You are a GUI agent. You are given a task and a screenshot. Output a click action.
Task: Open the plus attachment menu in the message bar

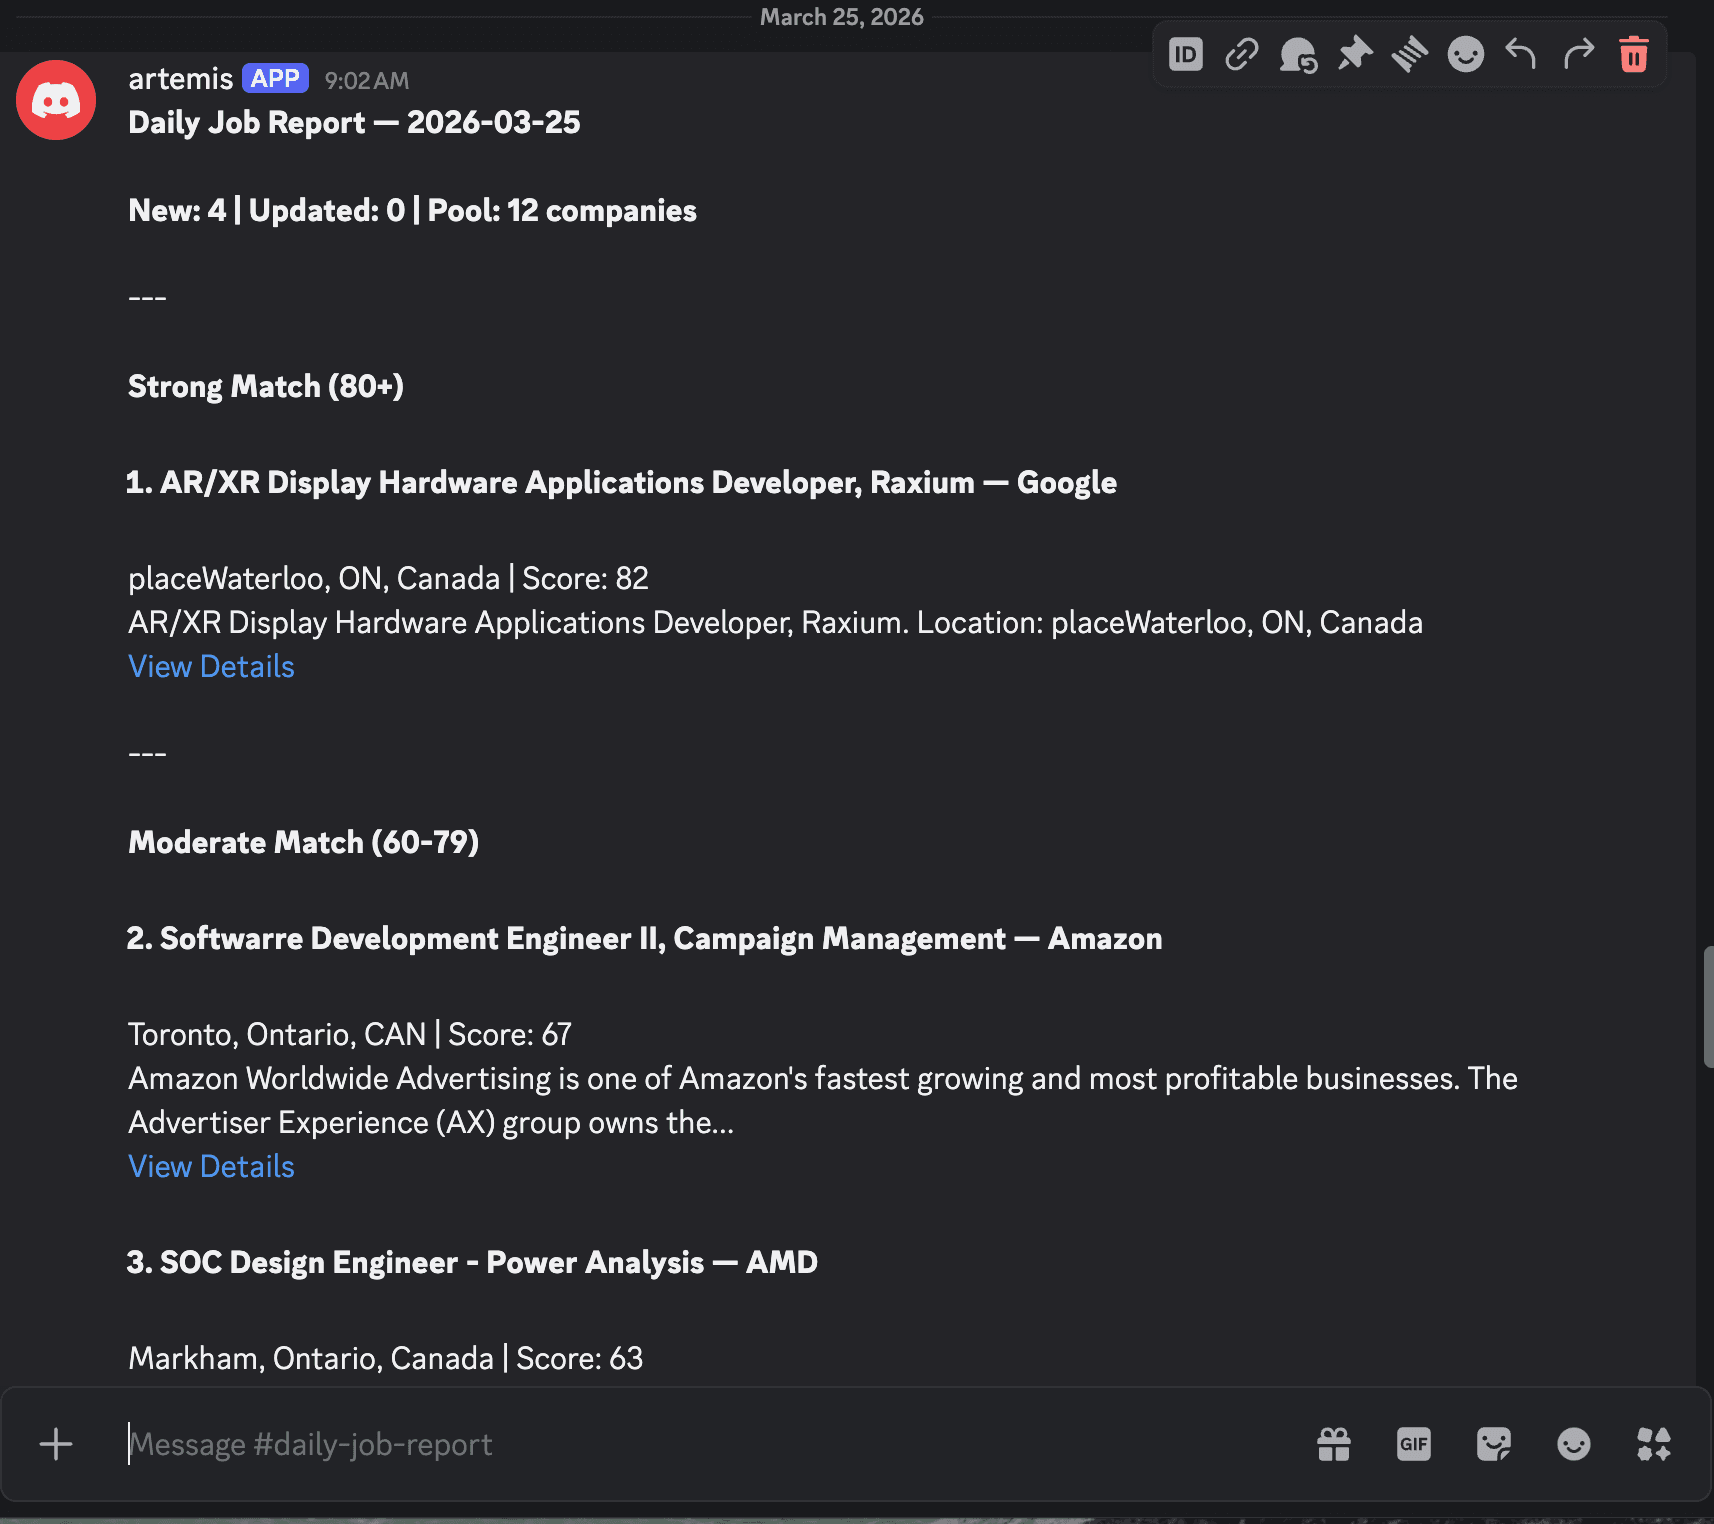[x=56, y=1444]
